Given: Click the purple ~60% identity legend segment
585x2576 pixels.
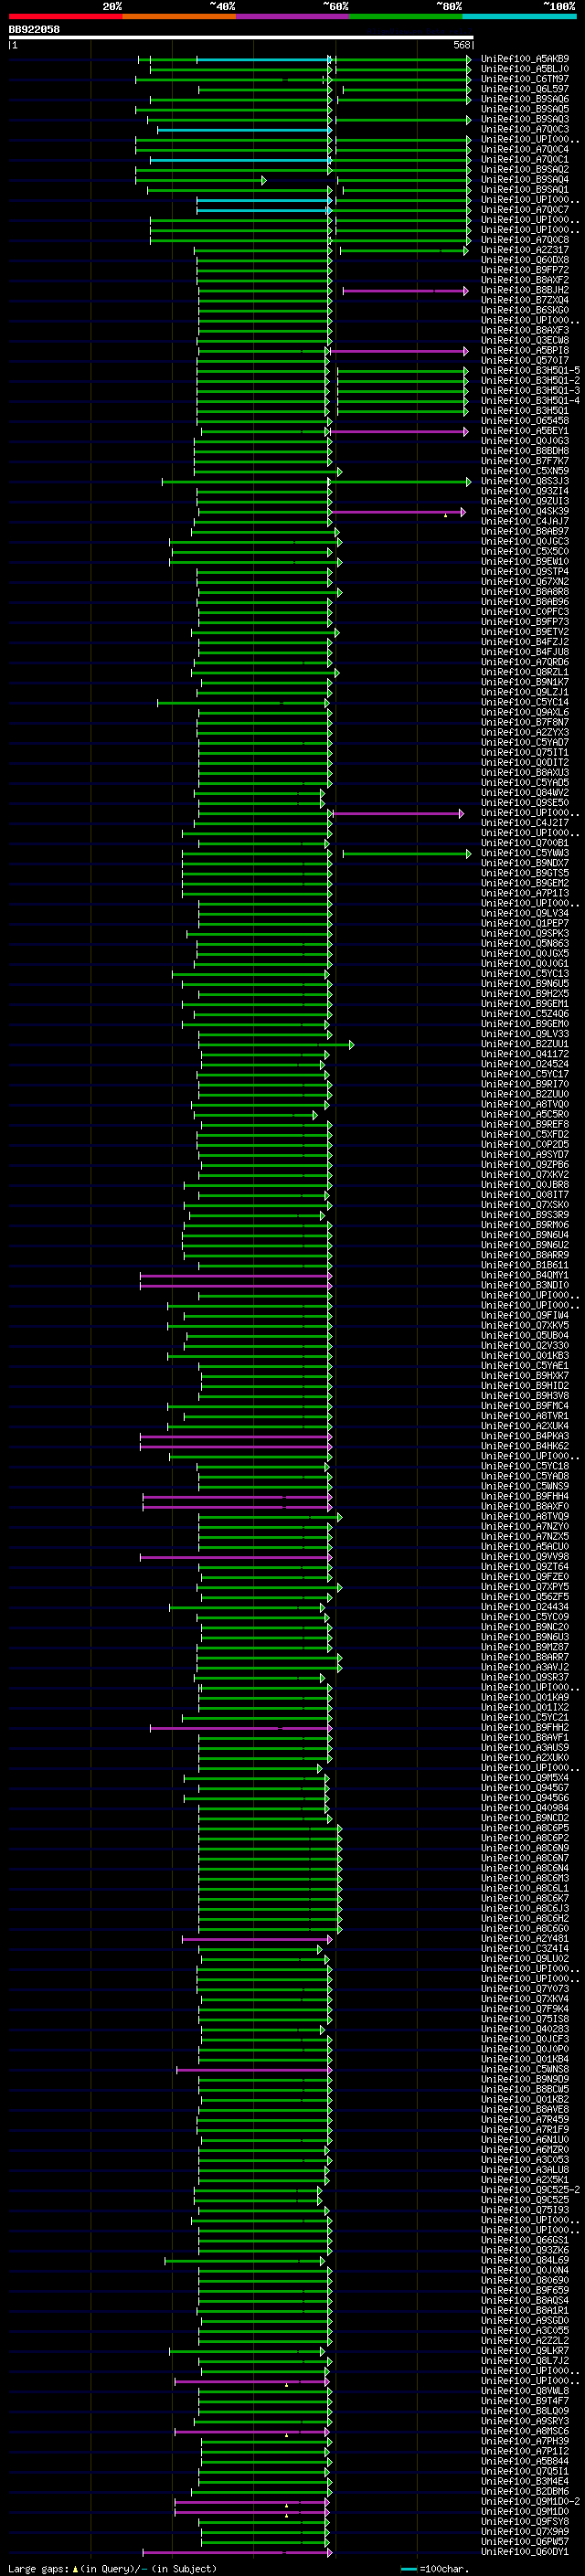Looking at the screenshot, I should pyautogui.click(x=293, y=16).
